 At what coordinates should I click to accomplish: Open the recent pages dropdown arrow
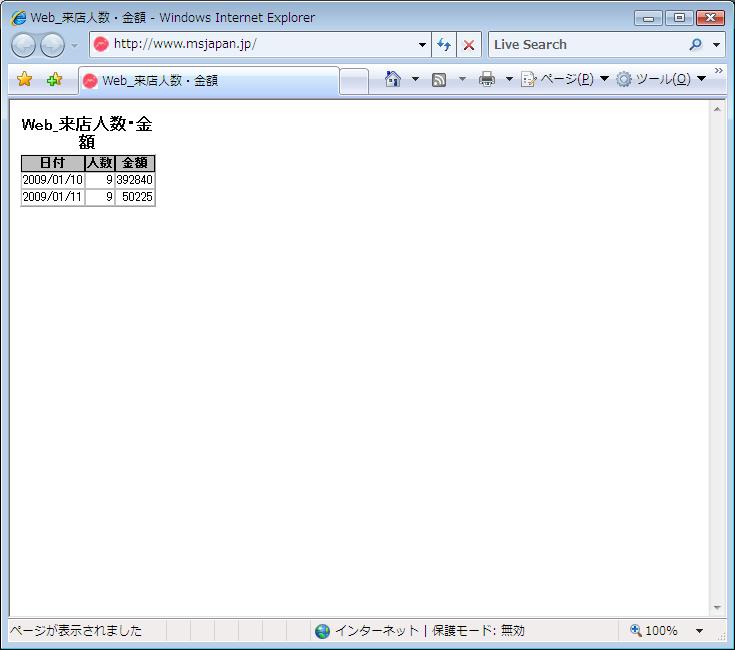[x=75, y=45]
